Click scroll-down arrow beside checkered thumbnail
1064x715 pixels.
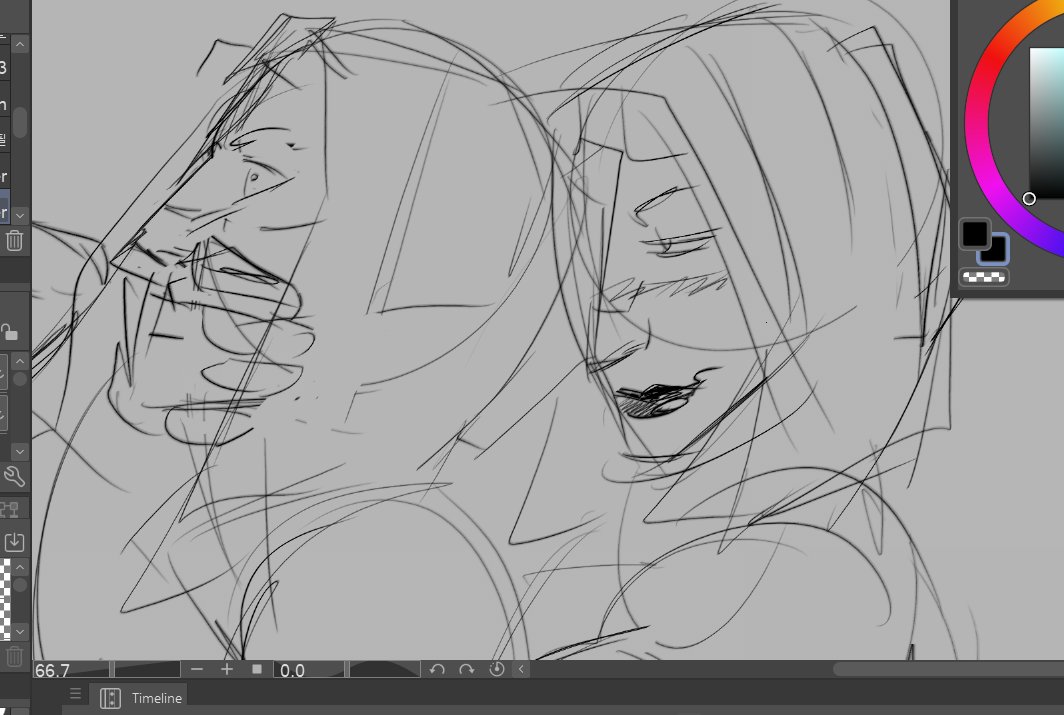[20, 632]
